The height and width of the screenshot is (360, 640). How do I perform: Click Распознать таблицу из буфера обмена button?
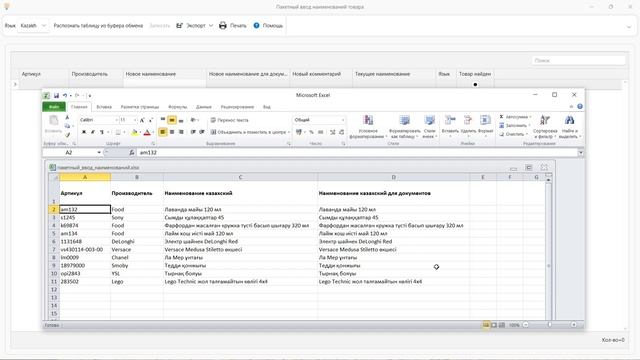(x=98, y=25)
